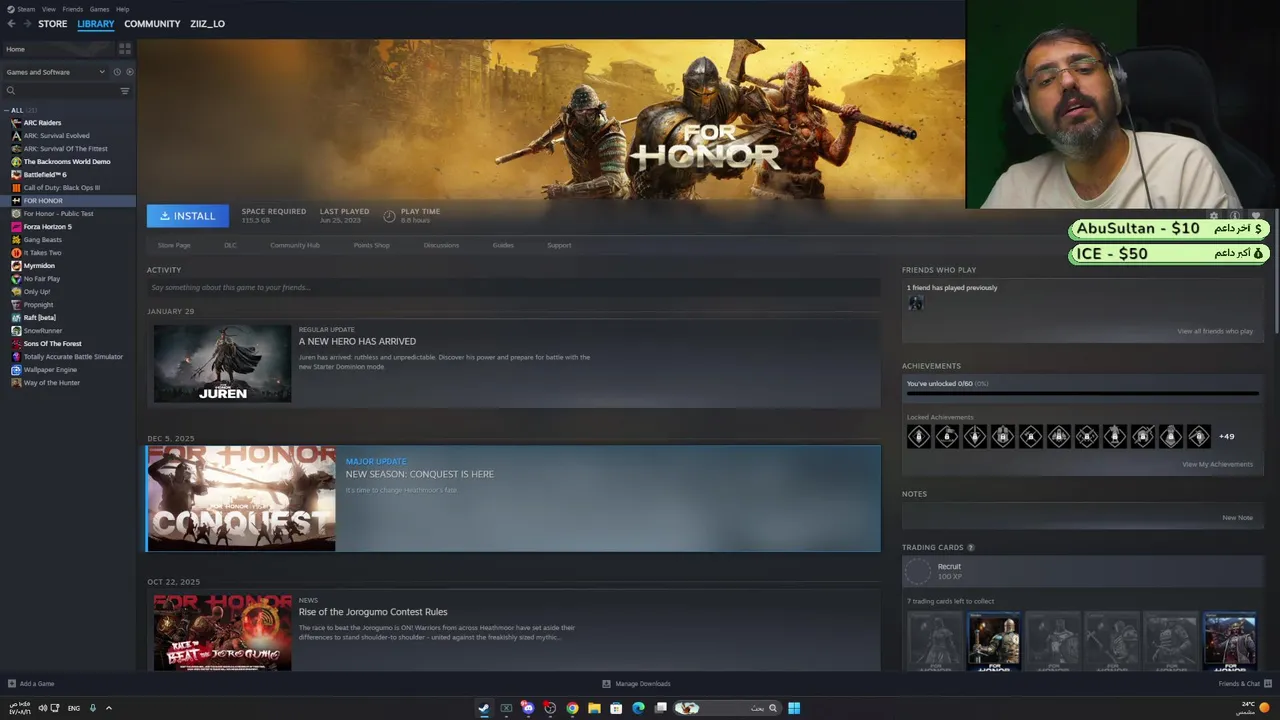Open the For Honor game settings gear icon

[1214, 216]
